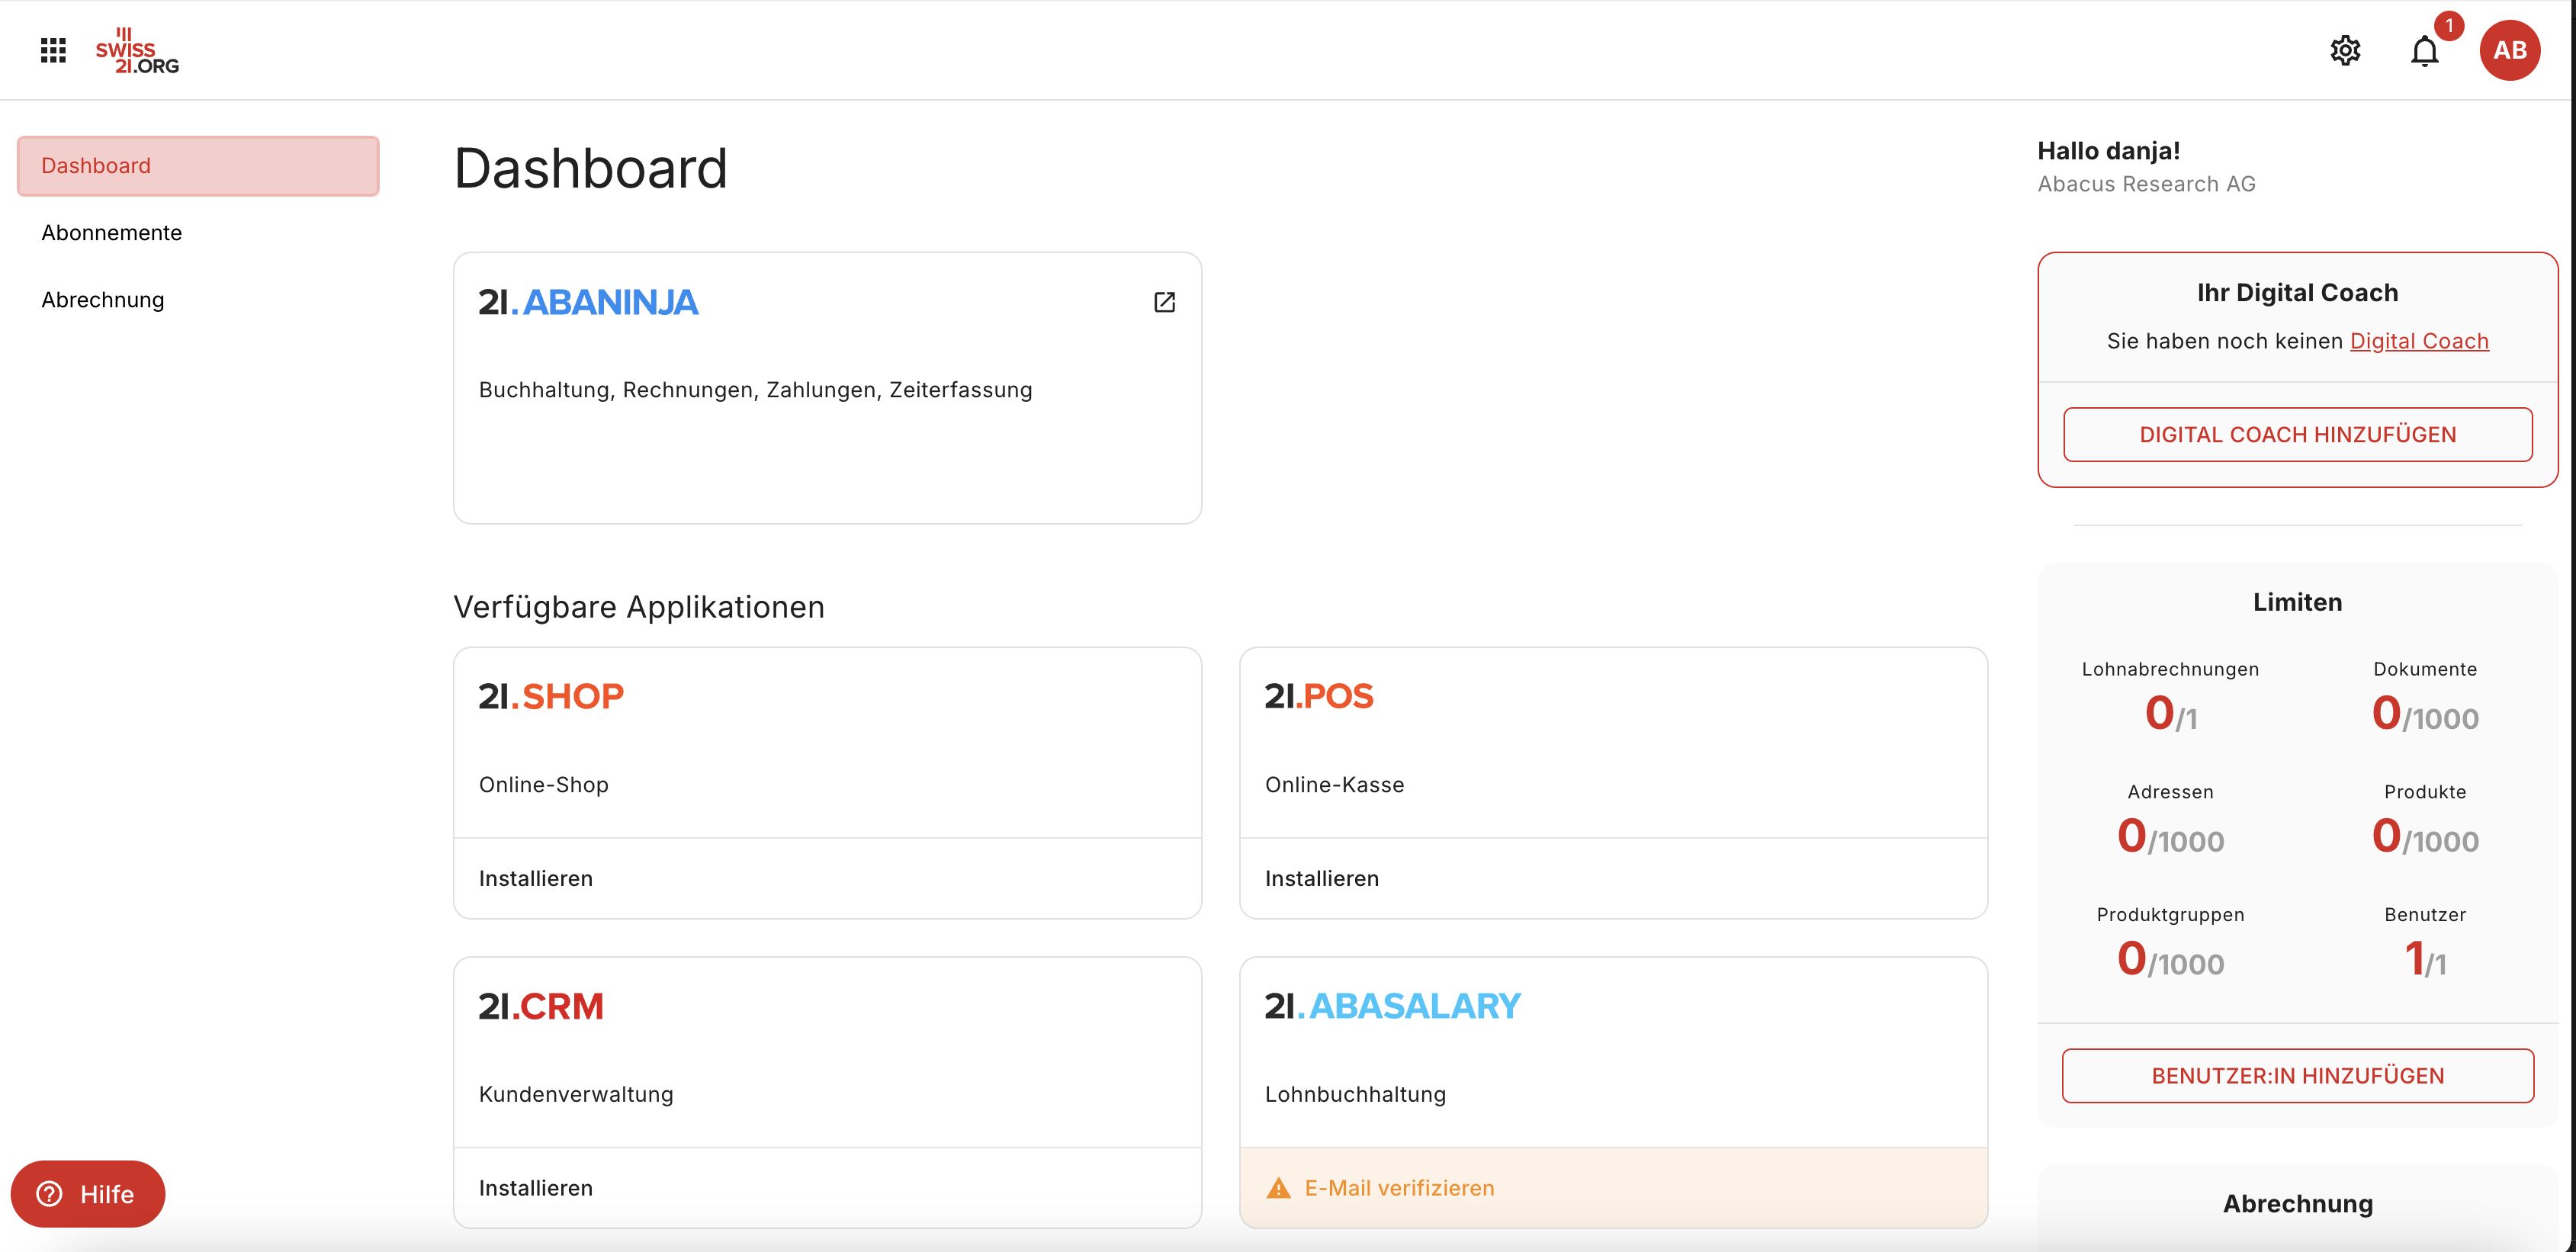The width and height of the screenshot is (2576, 1252).
Task: Click the Dashboard page title
Action: 591,168
